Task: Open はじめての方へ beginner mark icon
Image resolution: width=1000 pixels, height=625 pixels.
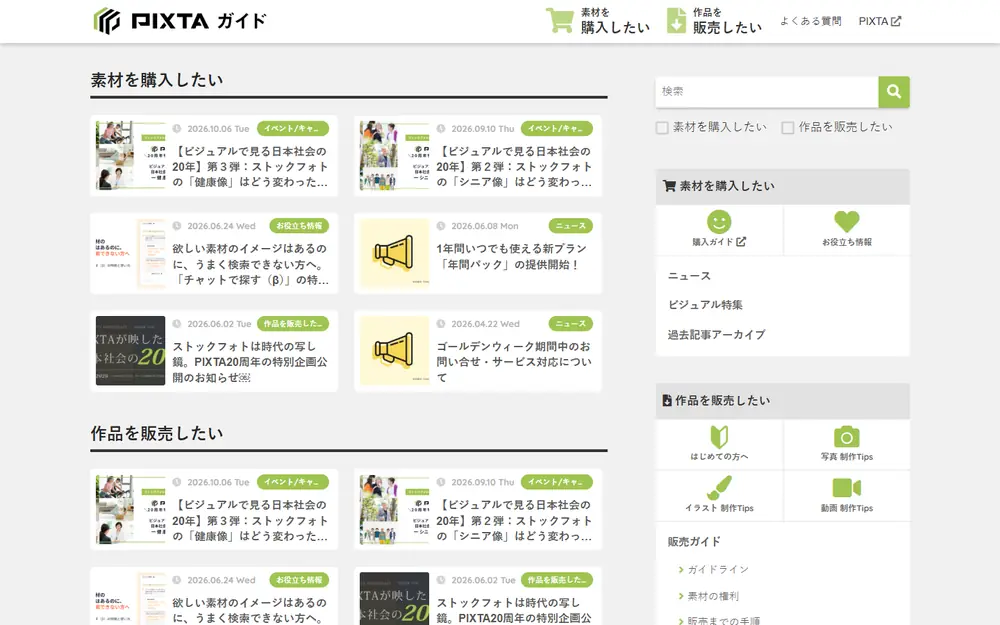Action: 719,437
